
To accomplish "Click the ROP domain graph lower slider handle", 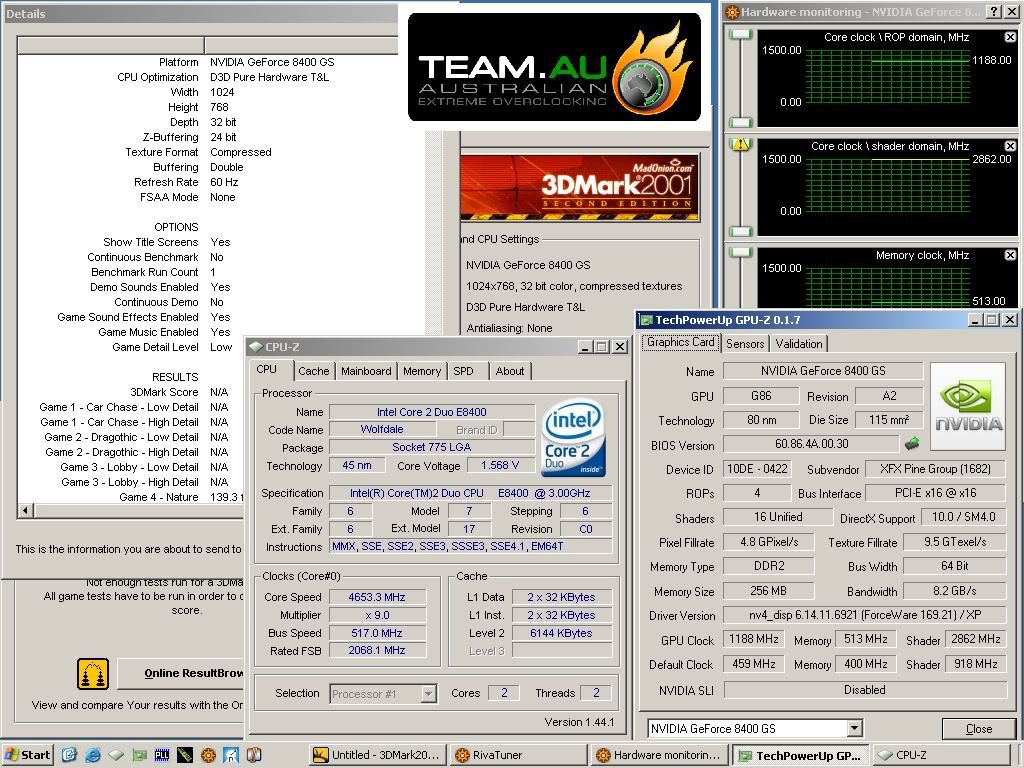I will click(741, 122).
